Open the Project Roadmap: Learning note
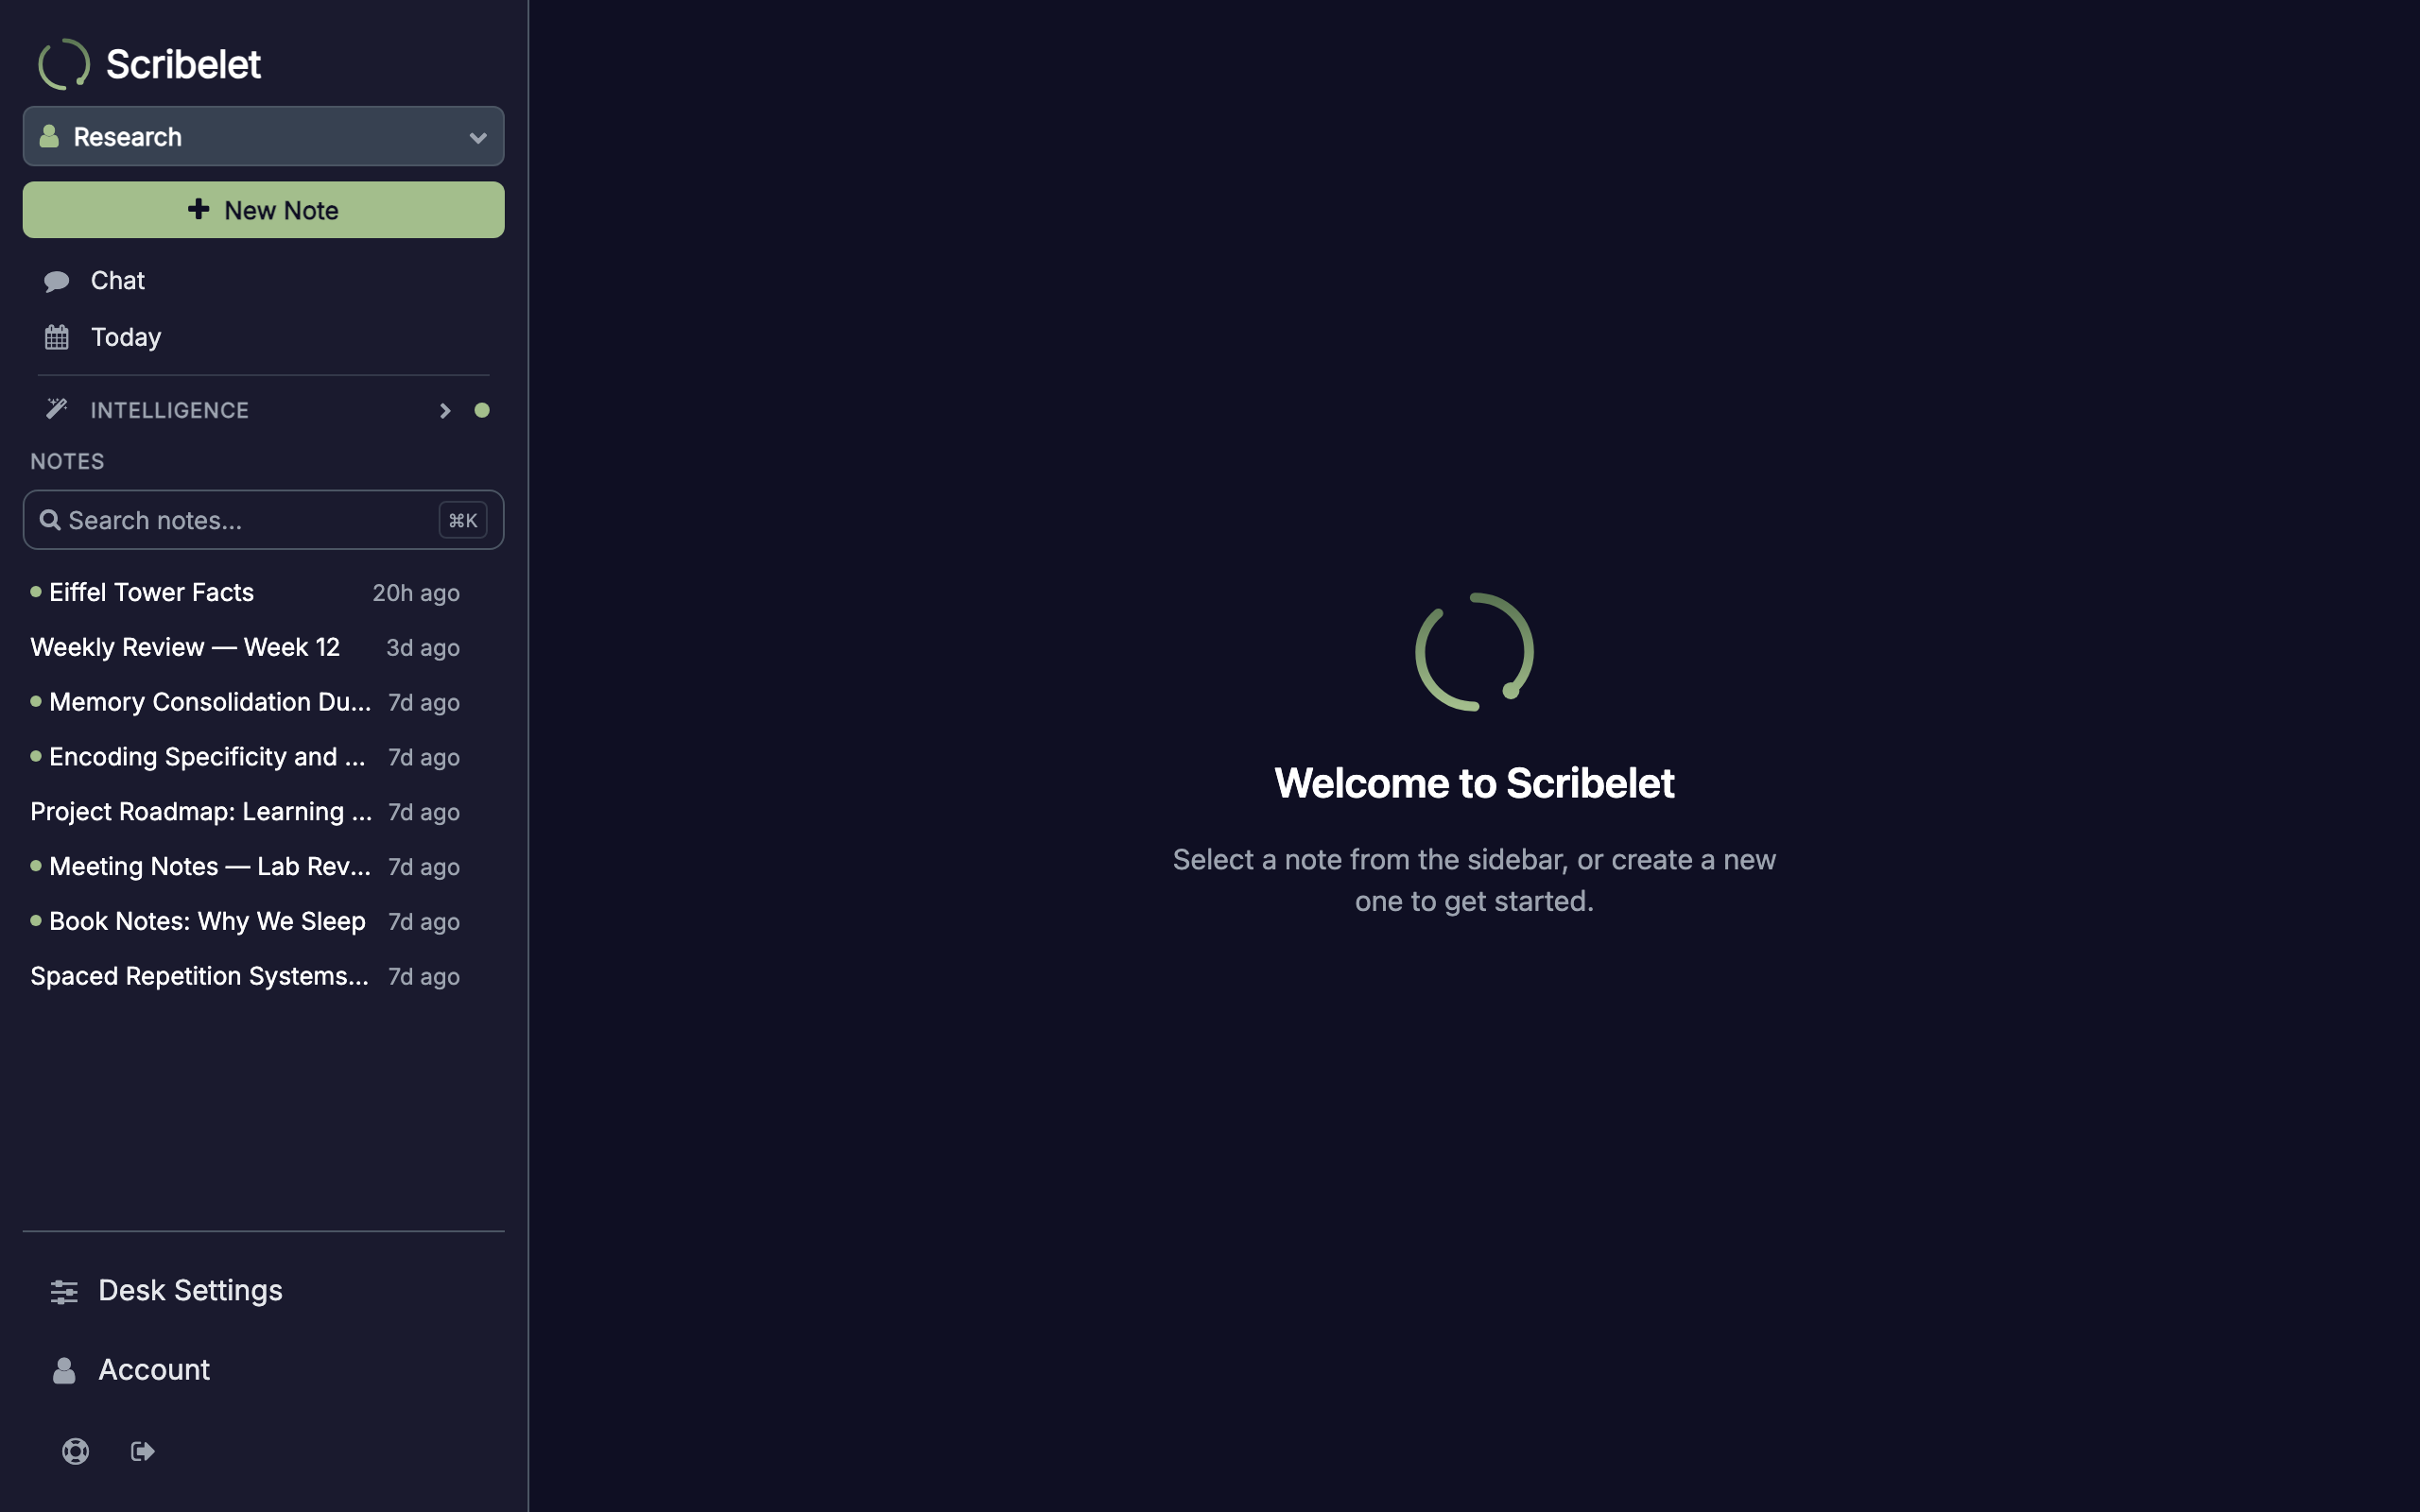Screen dimensions: 2420x1512 245,812
